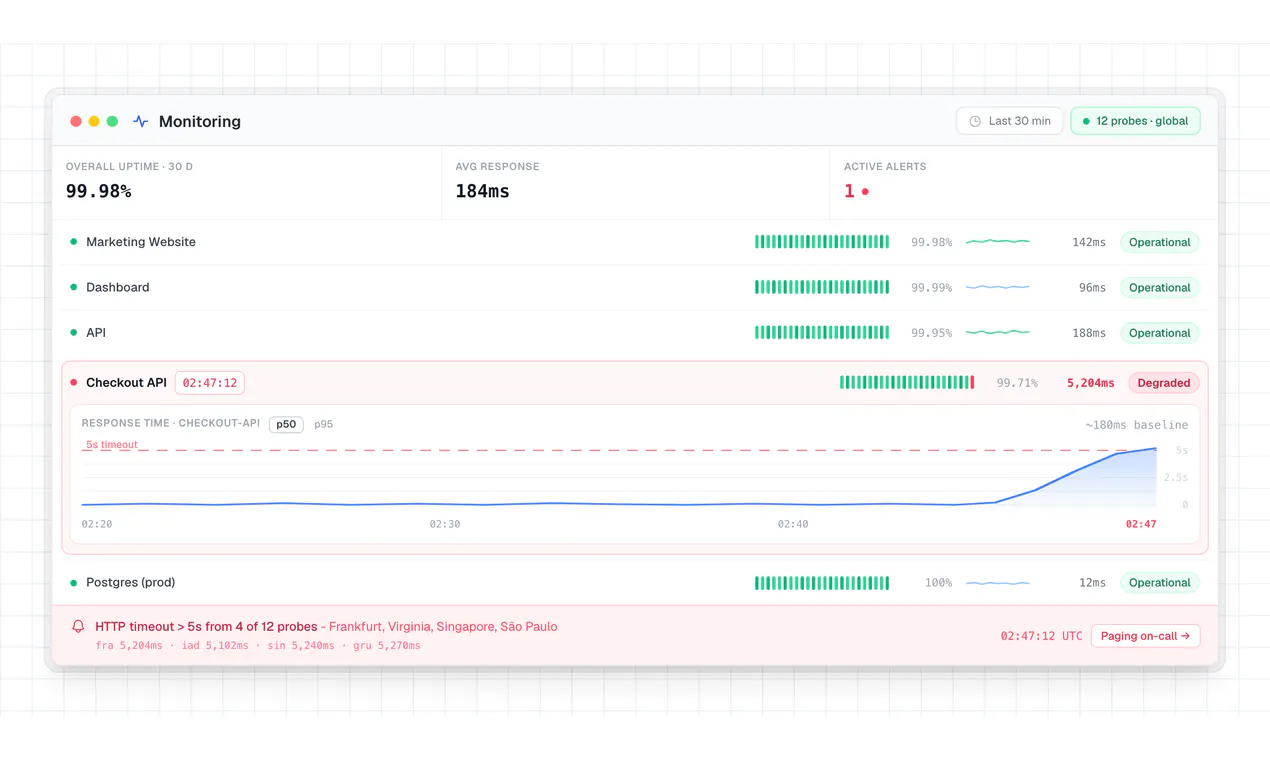Click Marketing Website response sparkline
1270x760 pixels.
tap(997, 242)
